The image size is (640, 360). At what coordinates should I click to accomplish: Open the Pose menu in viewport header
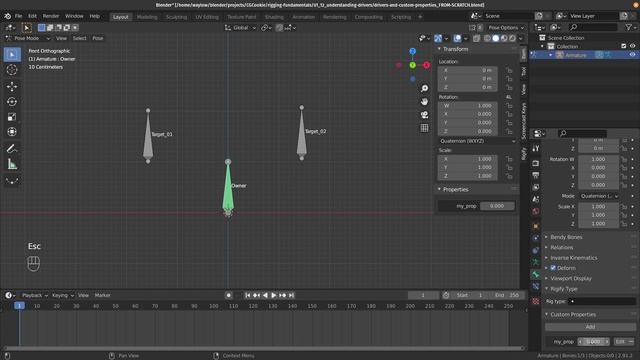(98, 38)
